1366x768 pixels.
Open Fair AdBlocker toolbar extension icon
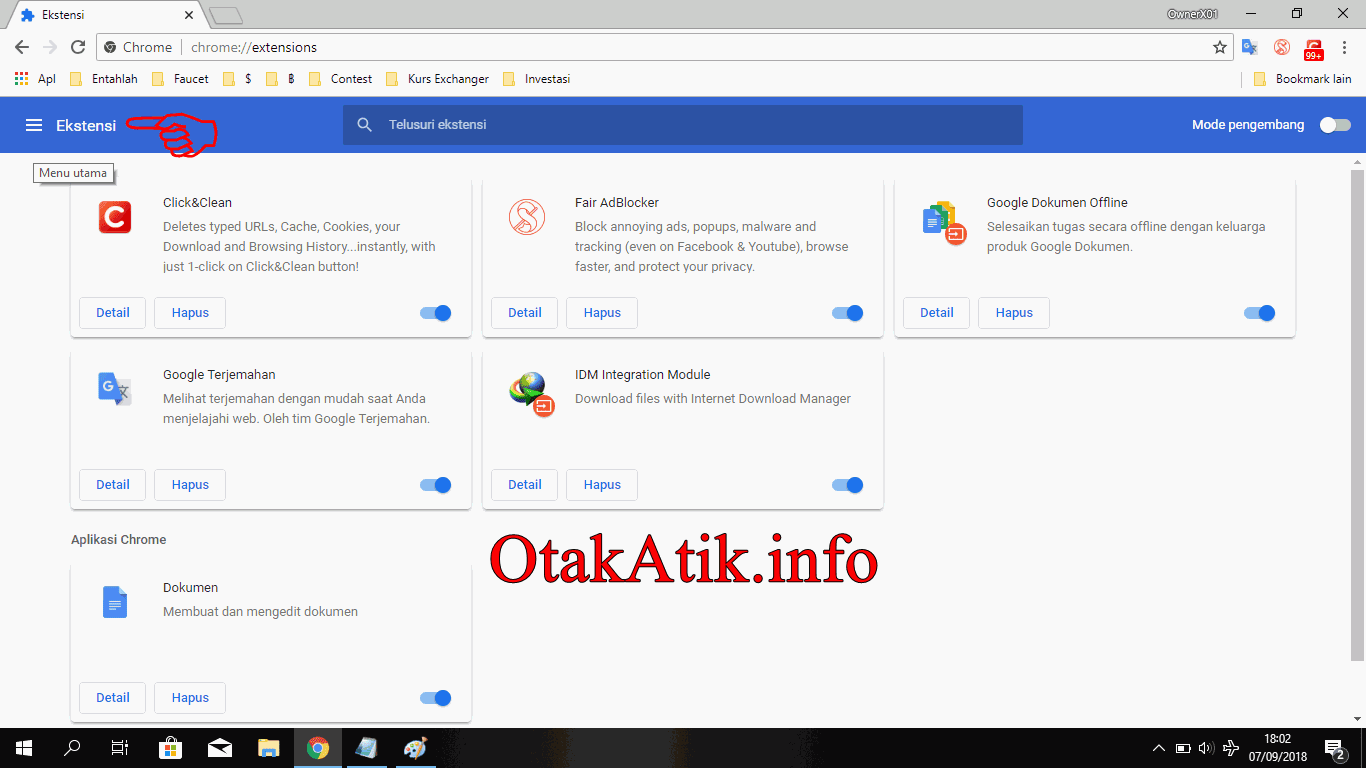click(x=1281, y=47)
